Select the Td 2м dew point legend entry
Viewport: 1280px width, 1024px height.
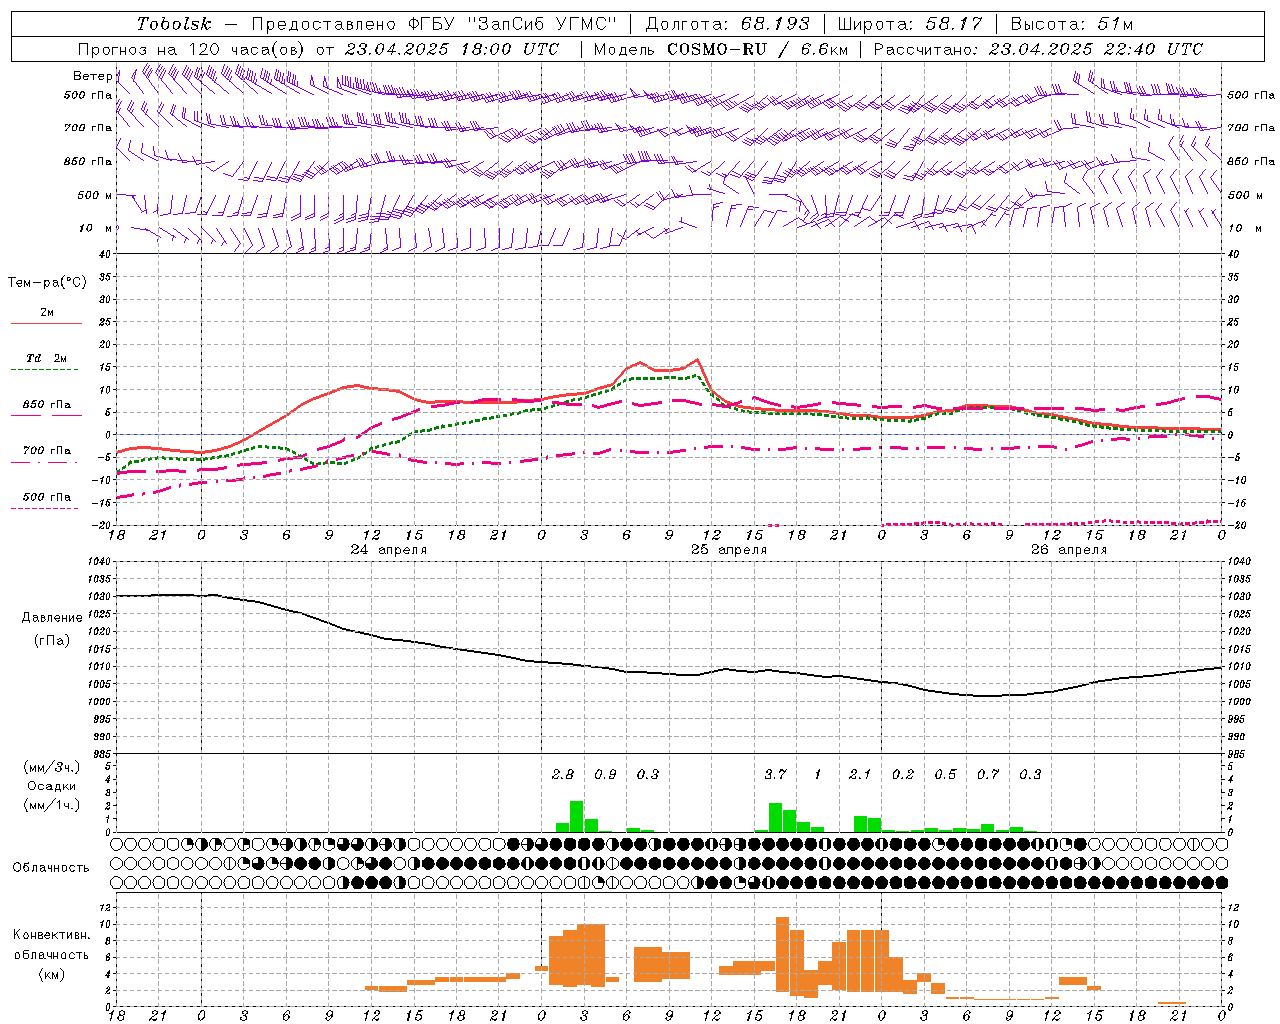pos(47,358)
